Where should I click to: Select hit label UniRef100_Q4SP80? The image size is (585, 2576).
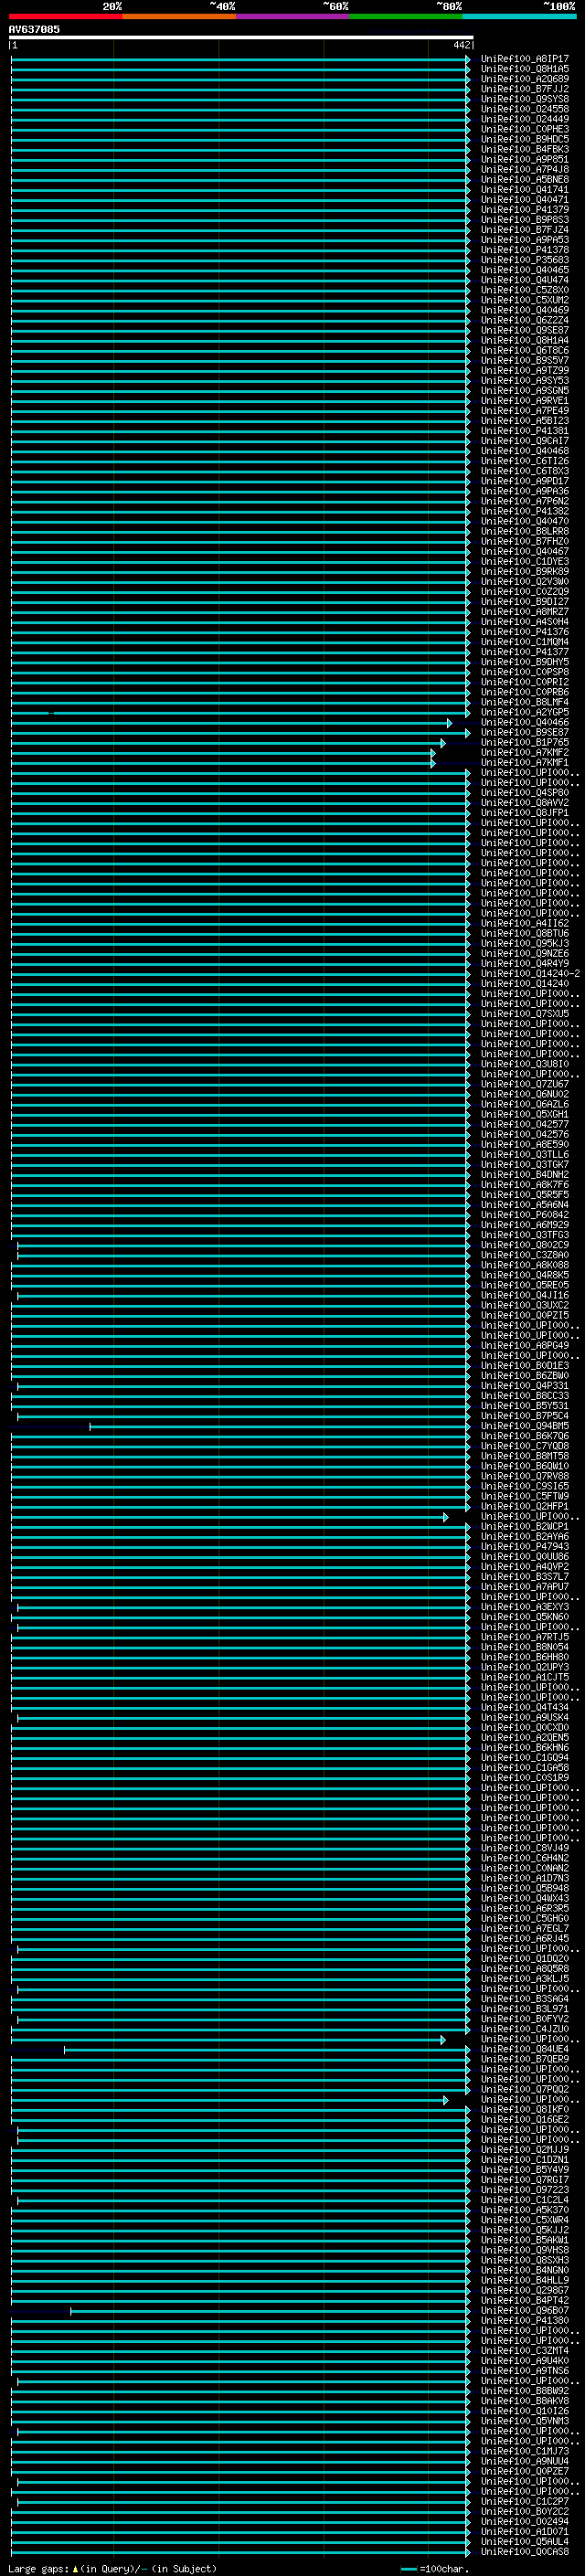[x=524, y=793]
